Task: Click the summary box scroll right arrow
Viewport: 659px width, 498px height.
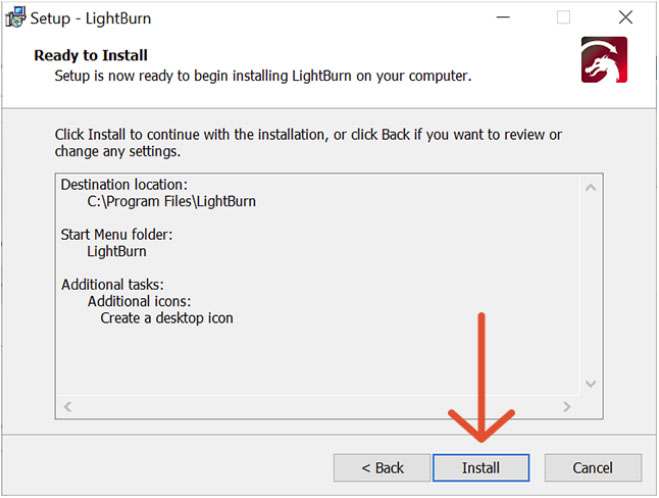Action: (x=567, y=406)
